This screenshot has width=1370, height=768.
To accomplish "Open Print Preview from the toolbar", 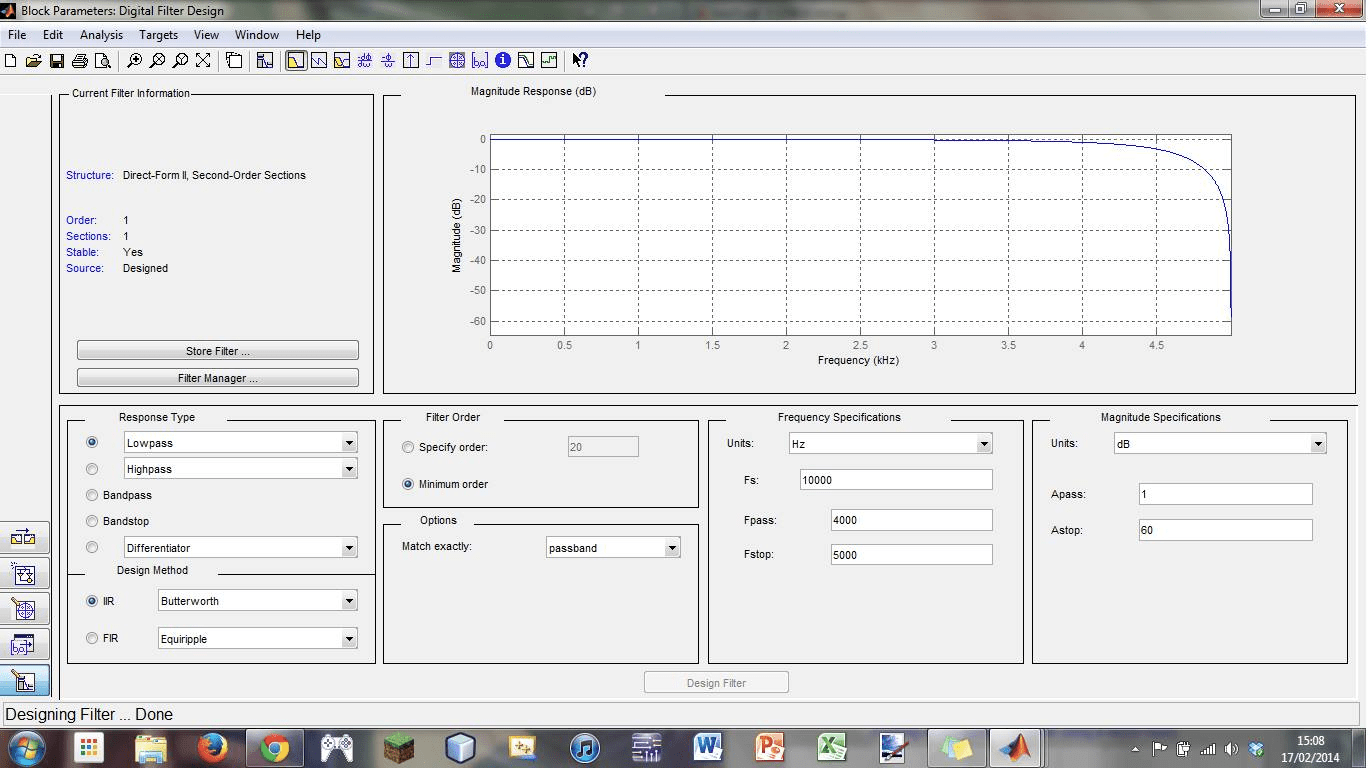I will [102, 60].
